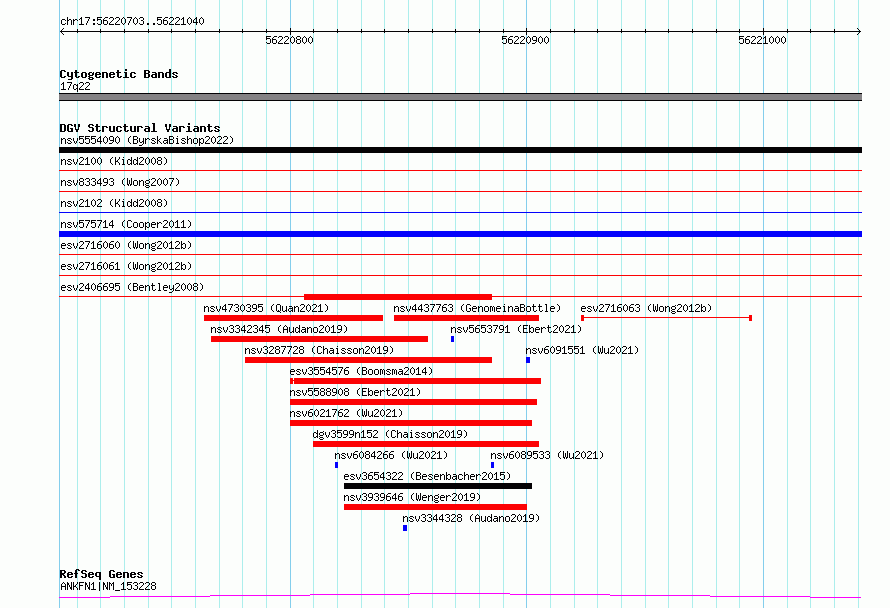Viewport: 890px width, 608px height.
Task: Click the chr17:56220703..56221040 region label
Action: [132, 21]
